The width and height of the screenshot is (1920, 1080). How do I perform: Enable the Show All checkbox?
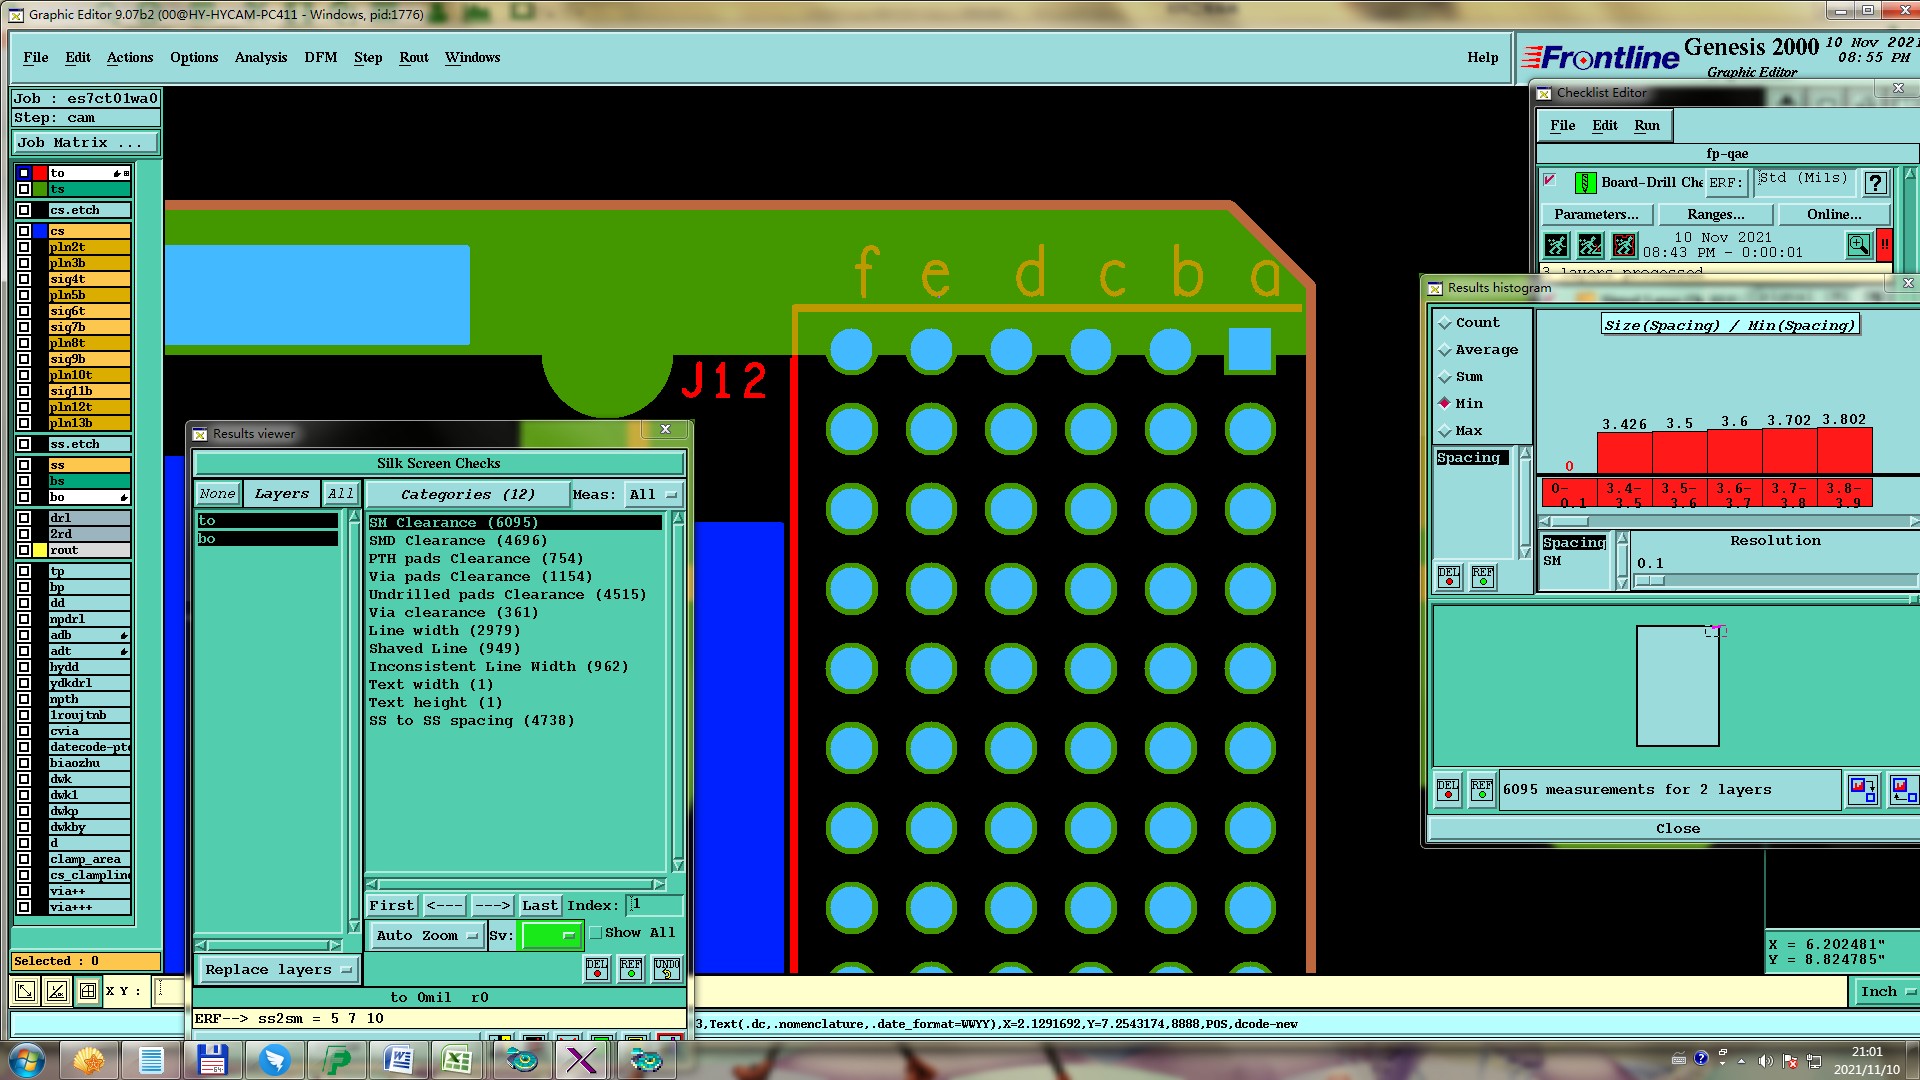pos(597,933)
